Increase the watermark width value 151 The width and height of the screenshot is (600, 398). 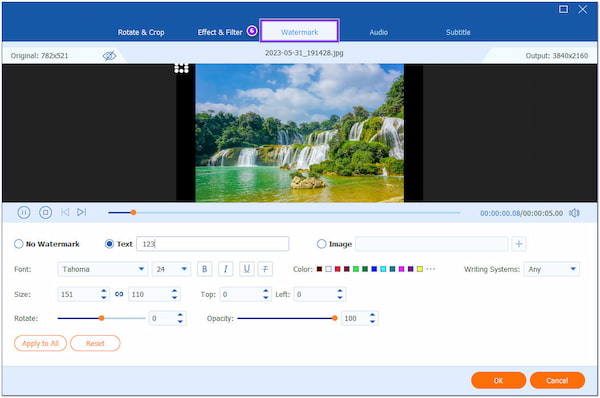click(104, 291)
